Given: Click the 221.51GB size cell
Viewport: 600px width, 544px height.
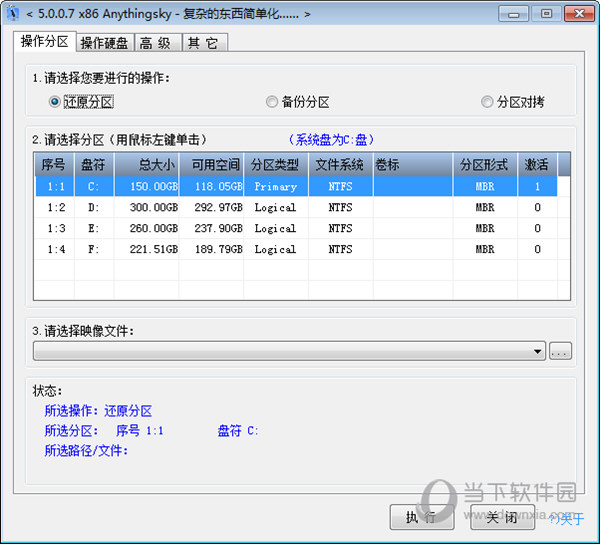Looking at the screenshot, I should 147,249.
